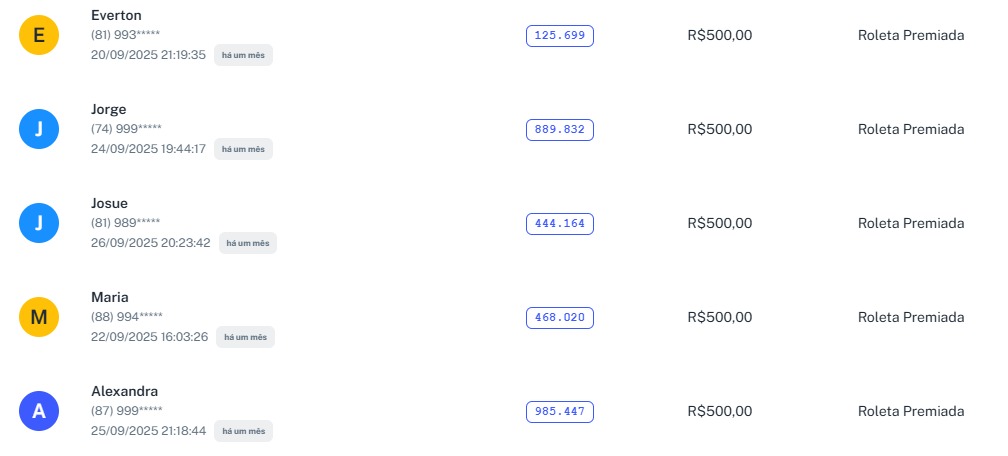Click Josue's timestamp 26/09/2025 20:23:42
The width and height of the screenshot is (1008, 456).
[151, 242]
